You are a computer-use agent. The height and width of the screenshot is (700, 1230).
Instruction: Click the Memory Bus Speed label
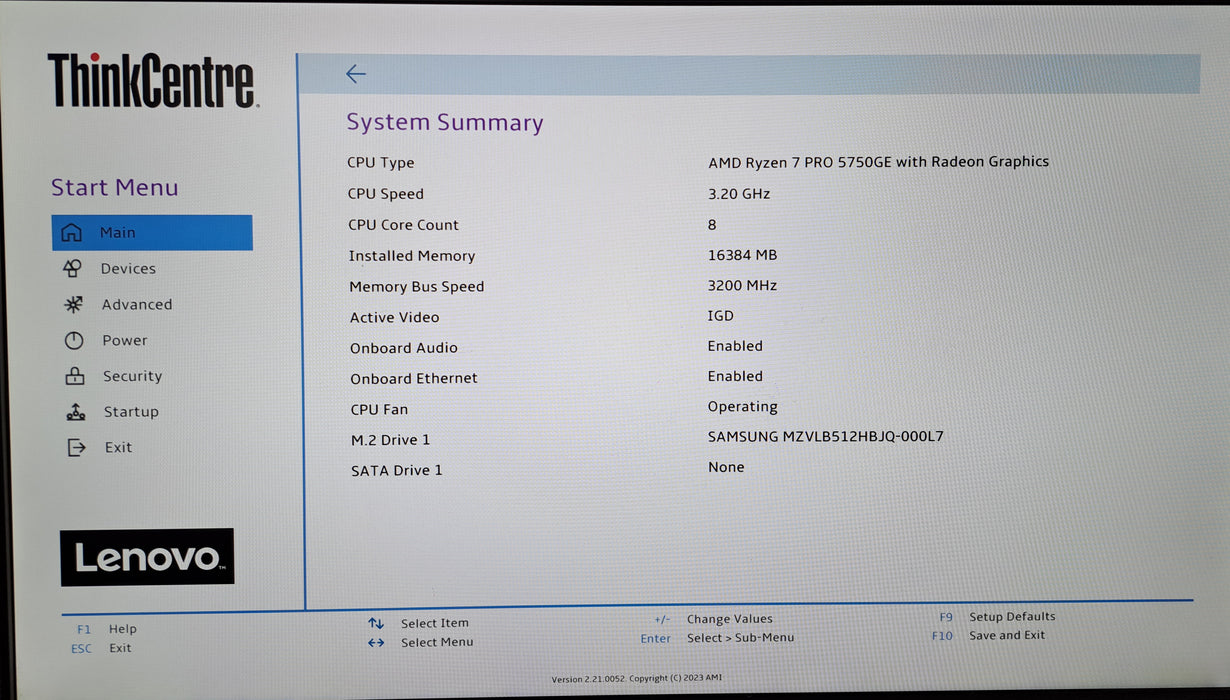pyautogui.click(x=417, y=287)
